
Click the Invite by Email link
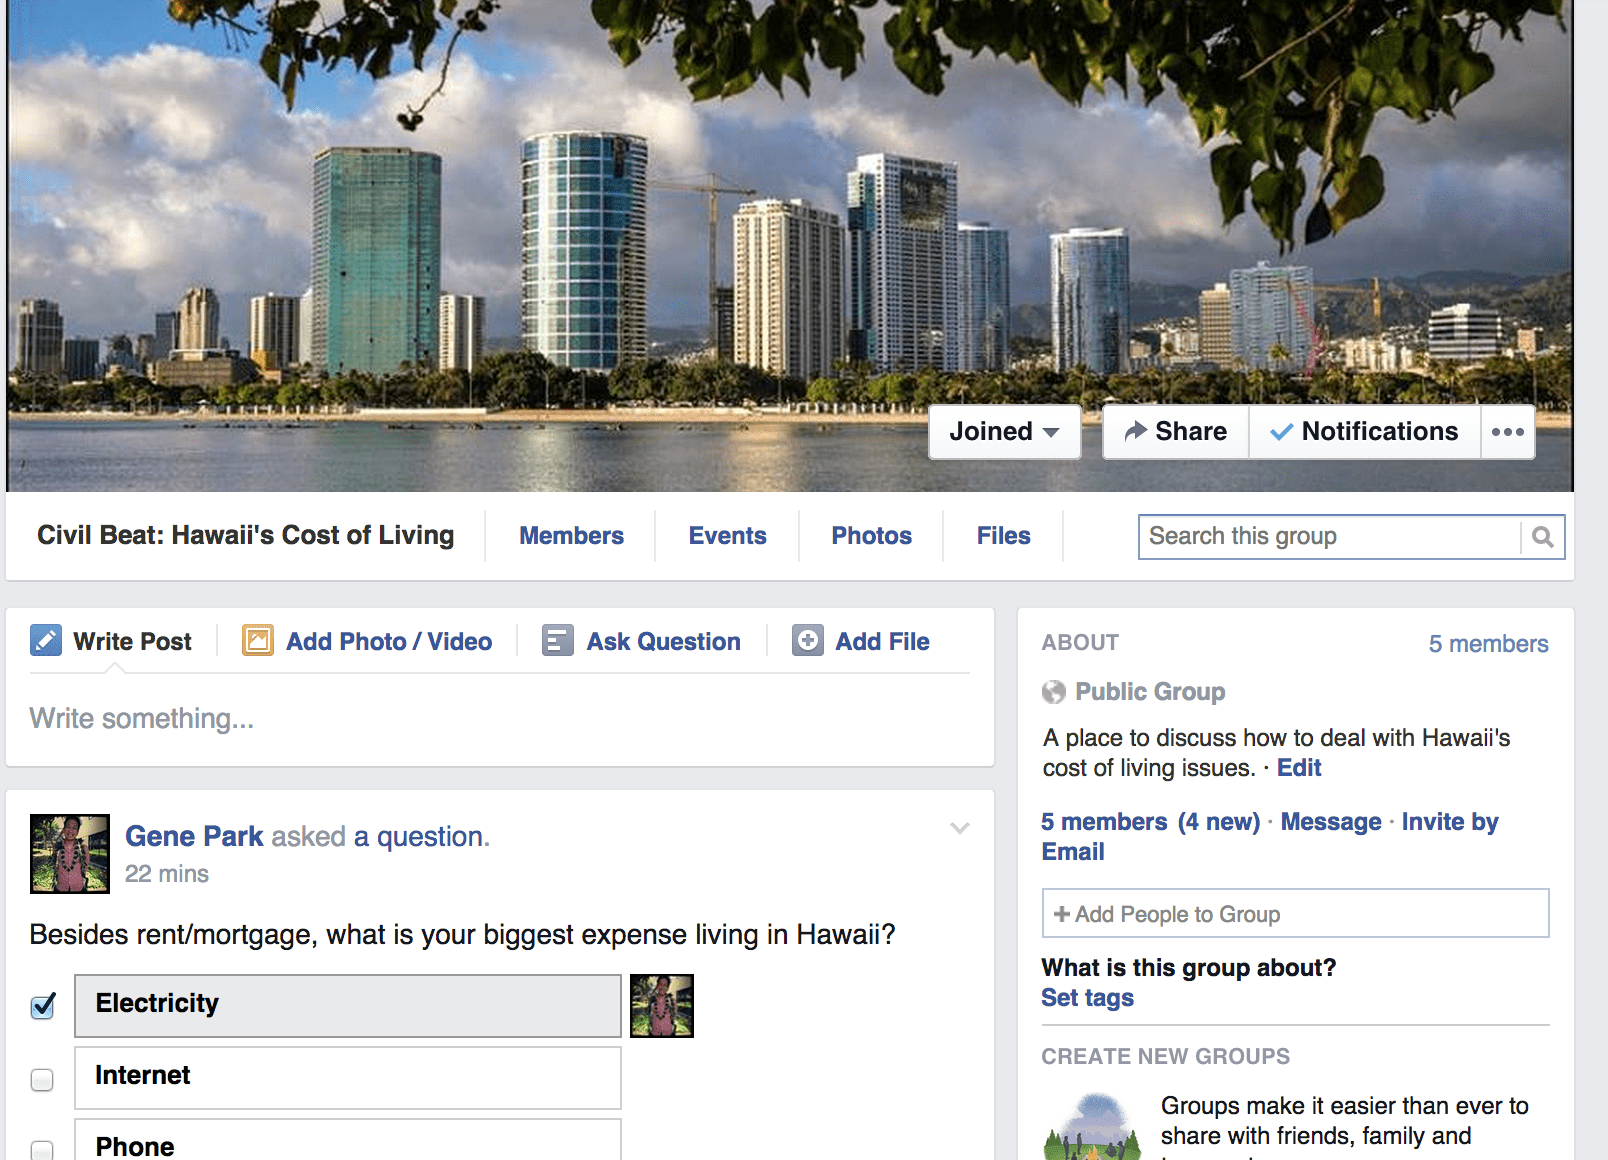coord(1270,837)
